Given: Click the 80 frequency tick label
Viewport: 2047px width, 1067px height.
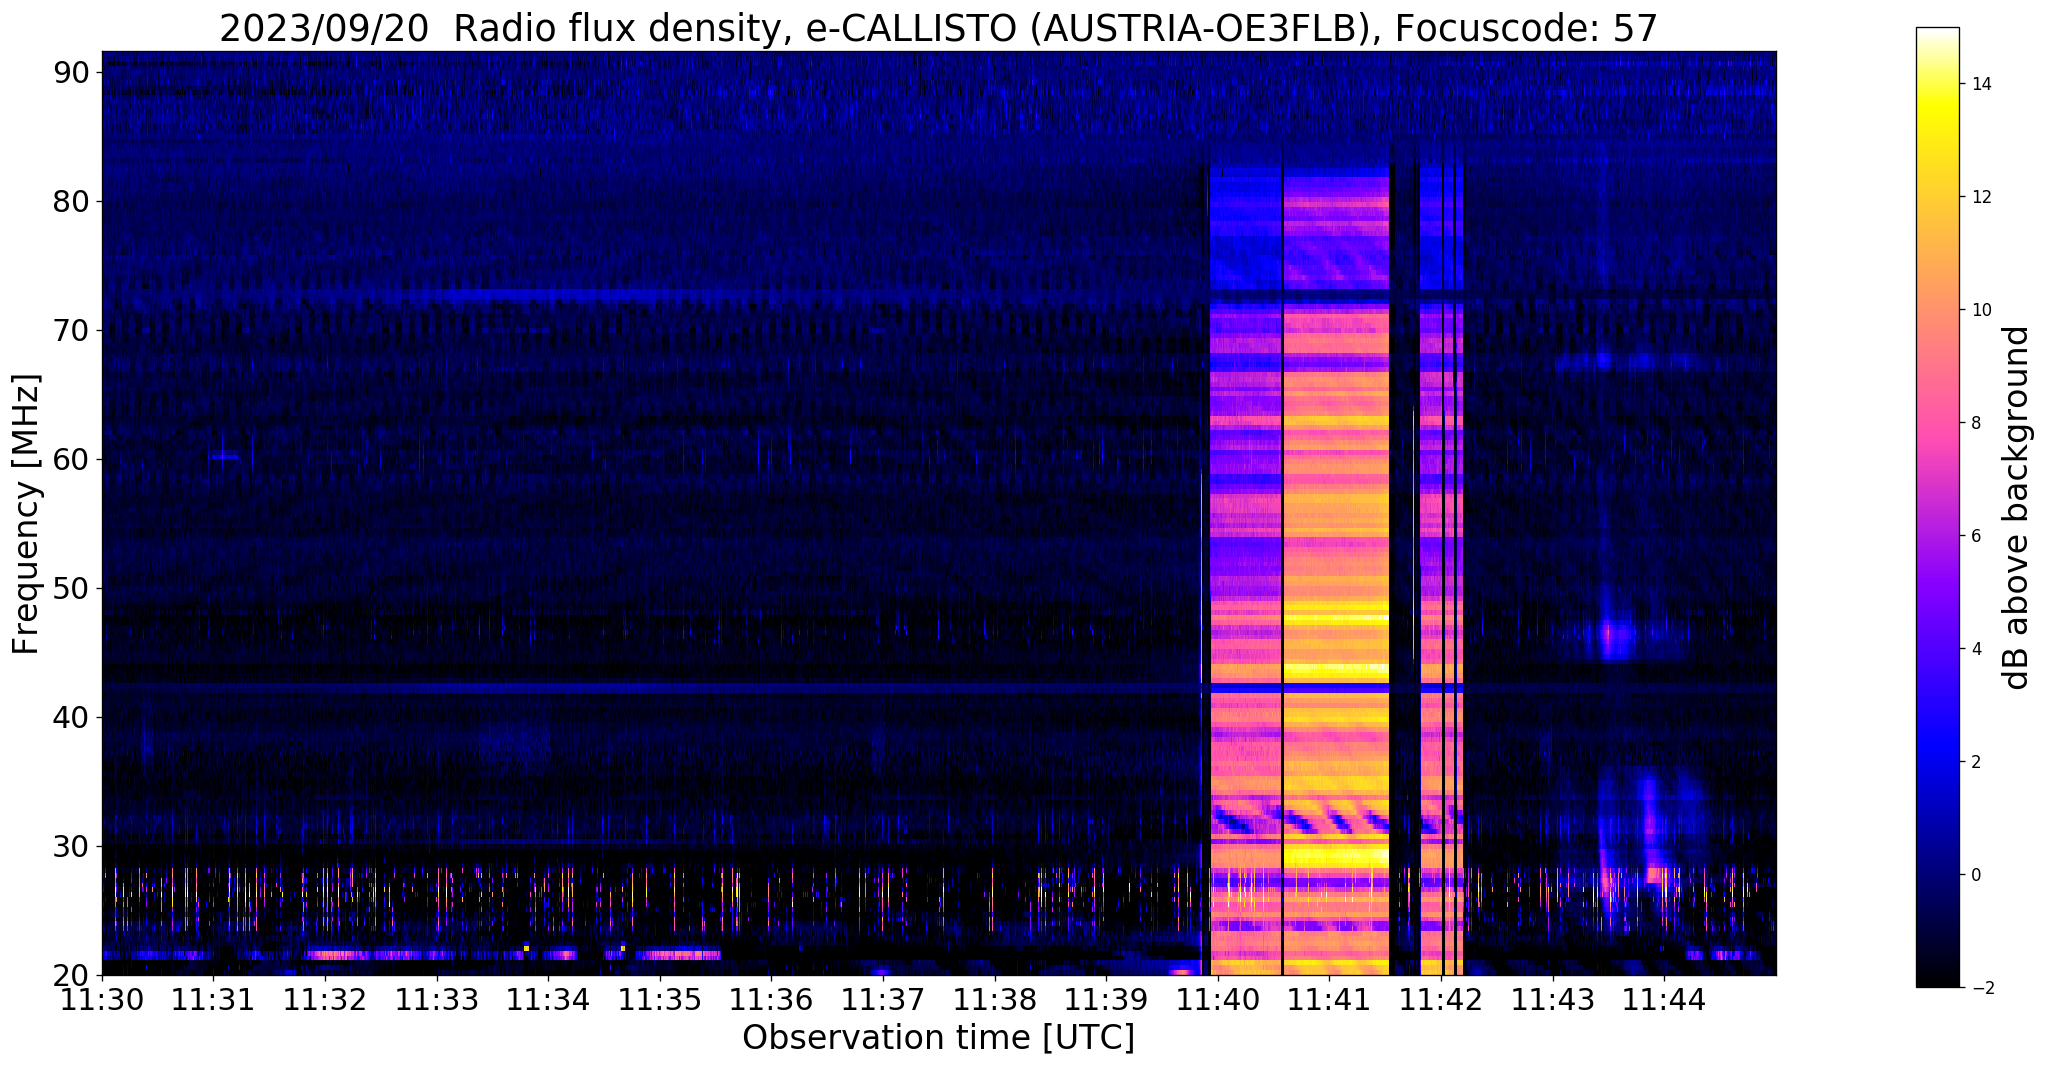Looking at the screenshot, I should [x=73, y=202].
